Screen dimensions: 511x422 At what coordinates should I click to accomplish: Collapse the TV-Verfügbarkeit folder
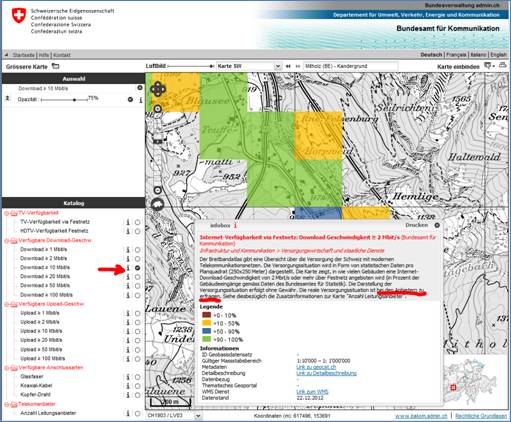[x=6, y=213]
